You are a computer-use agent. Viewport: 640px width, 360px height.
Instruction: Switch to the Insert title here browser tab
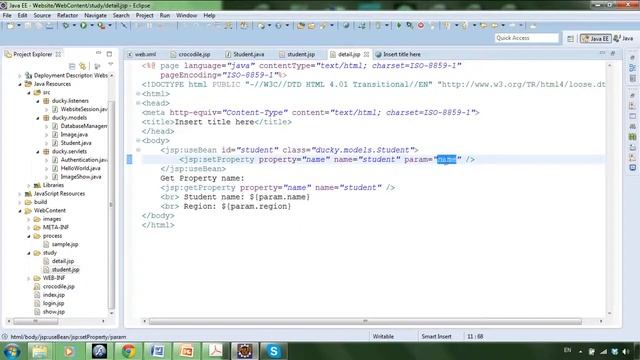(x=399, y=54)
